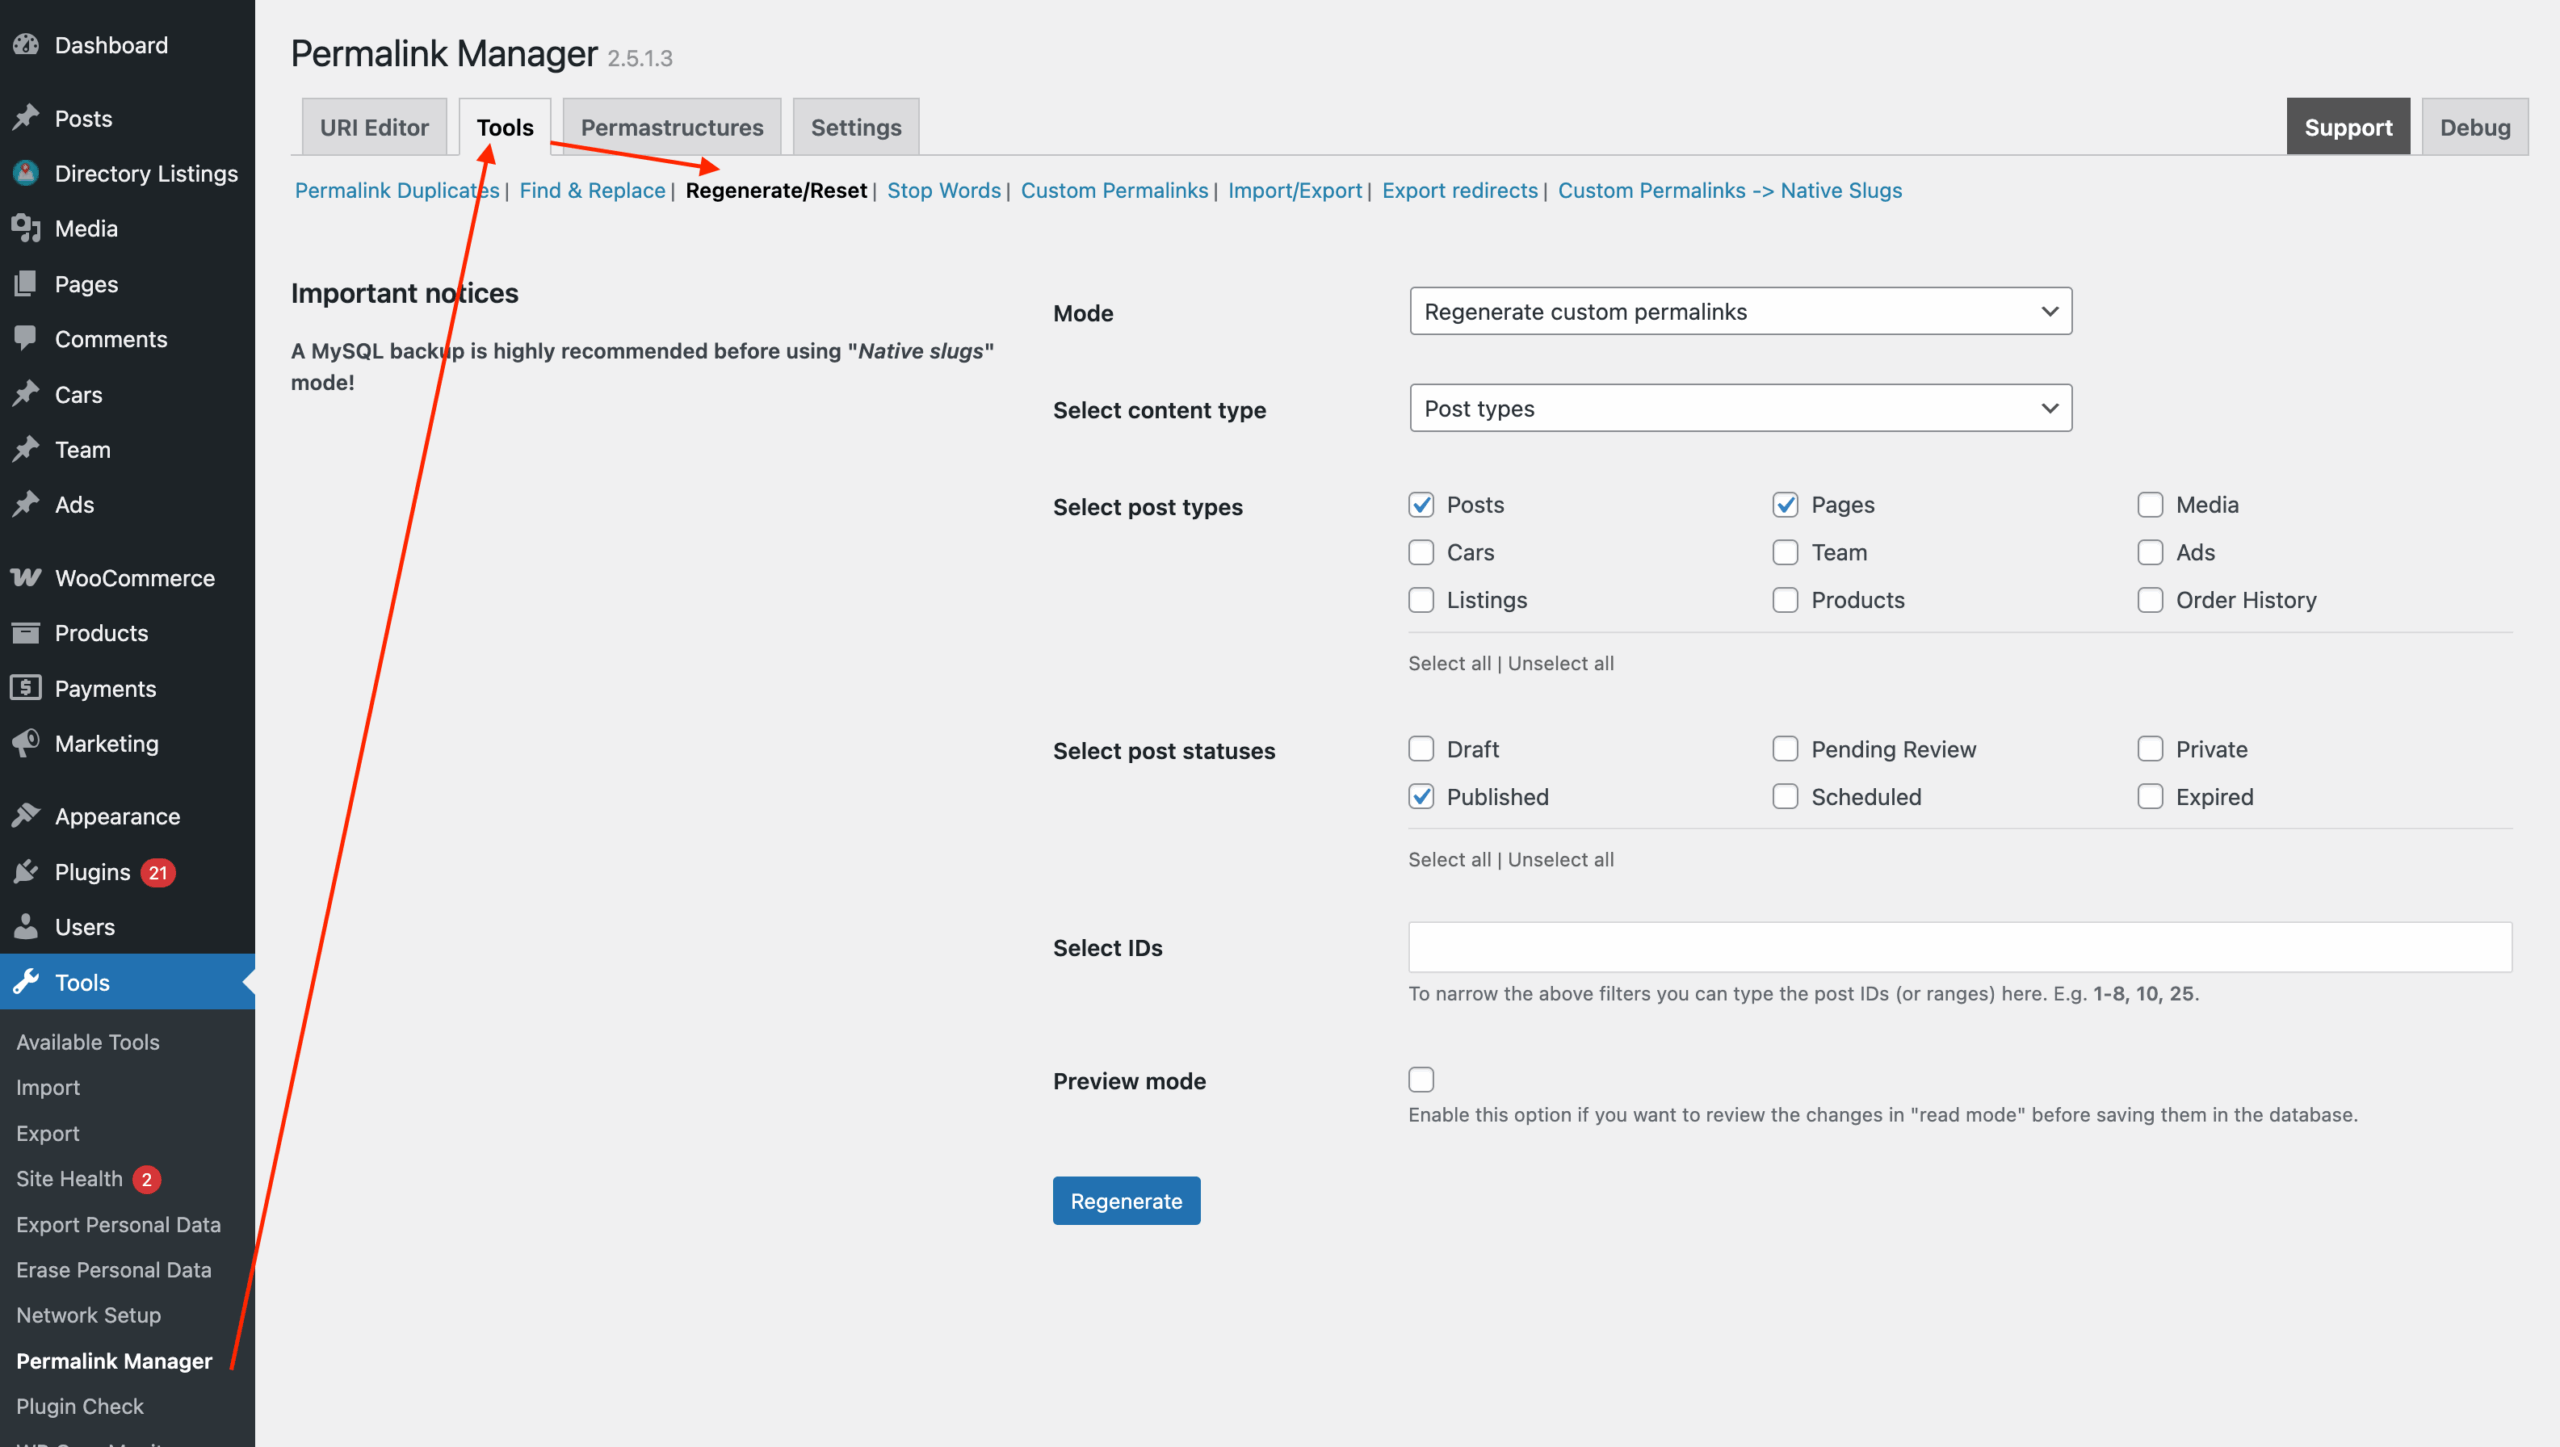Click the Site Health 2 badge
This screenshot has height=1447, width=2560.
[147, 1179]
